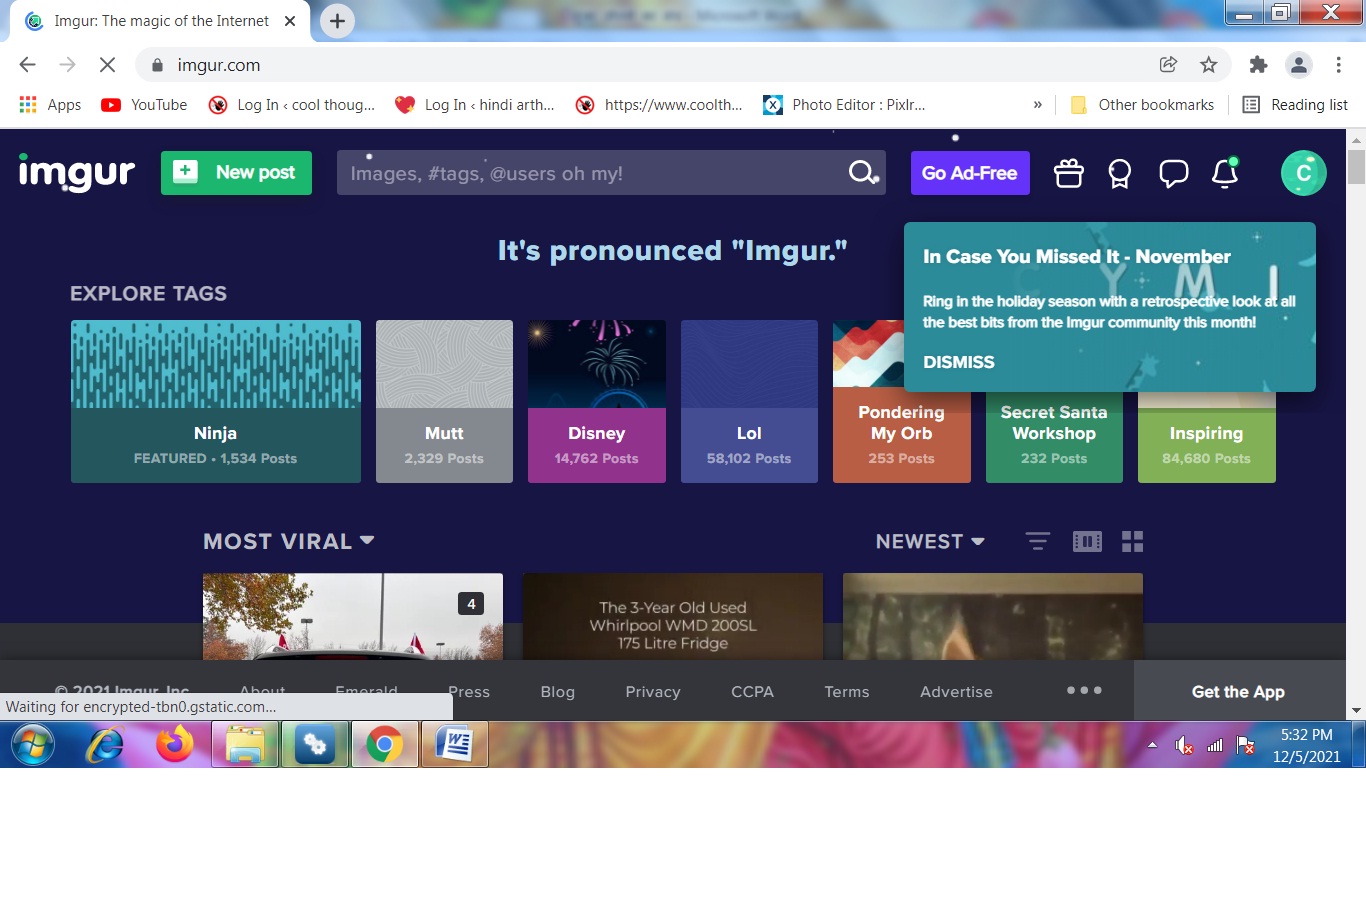Open the Privacy footer link

coord(653,691)
